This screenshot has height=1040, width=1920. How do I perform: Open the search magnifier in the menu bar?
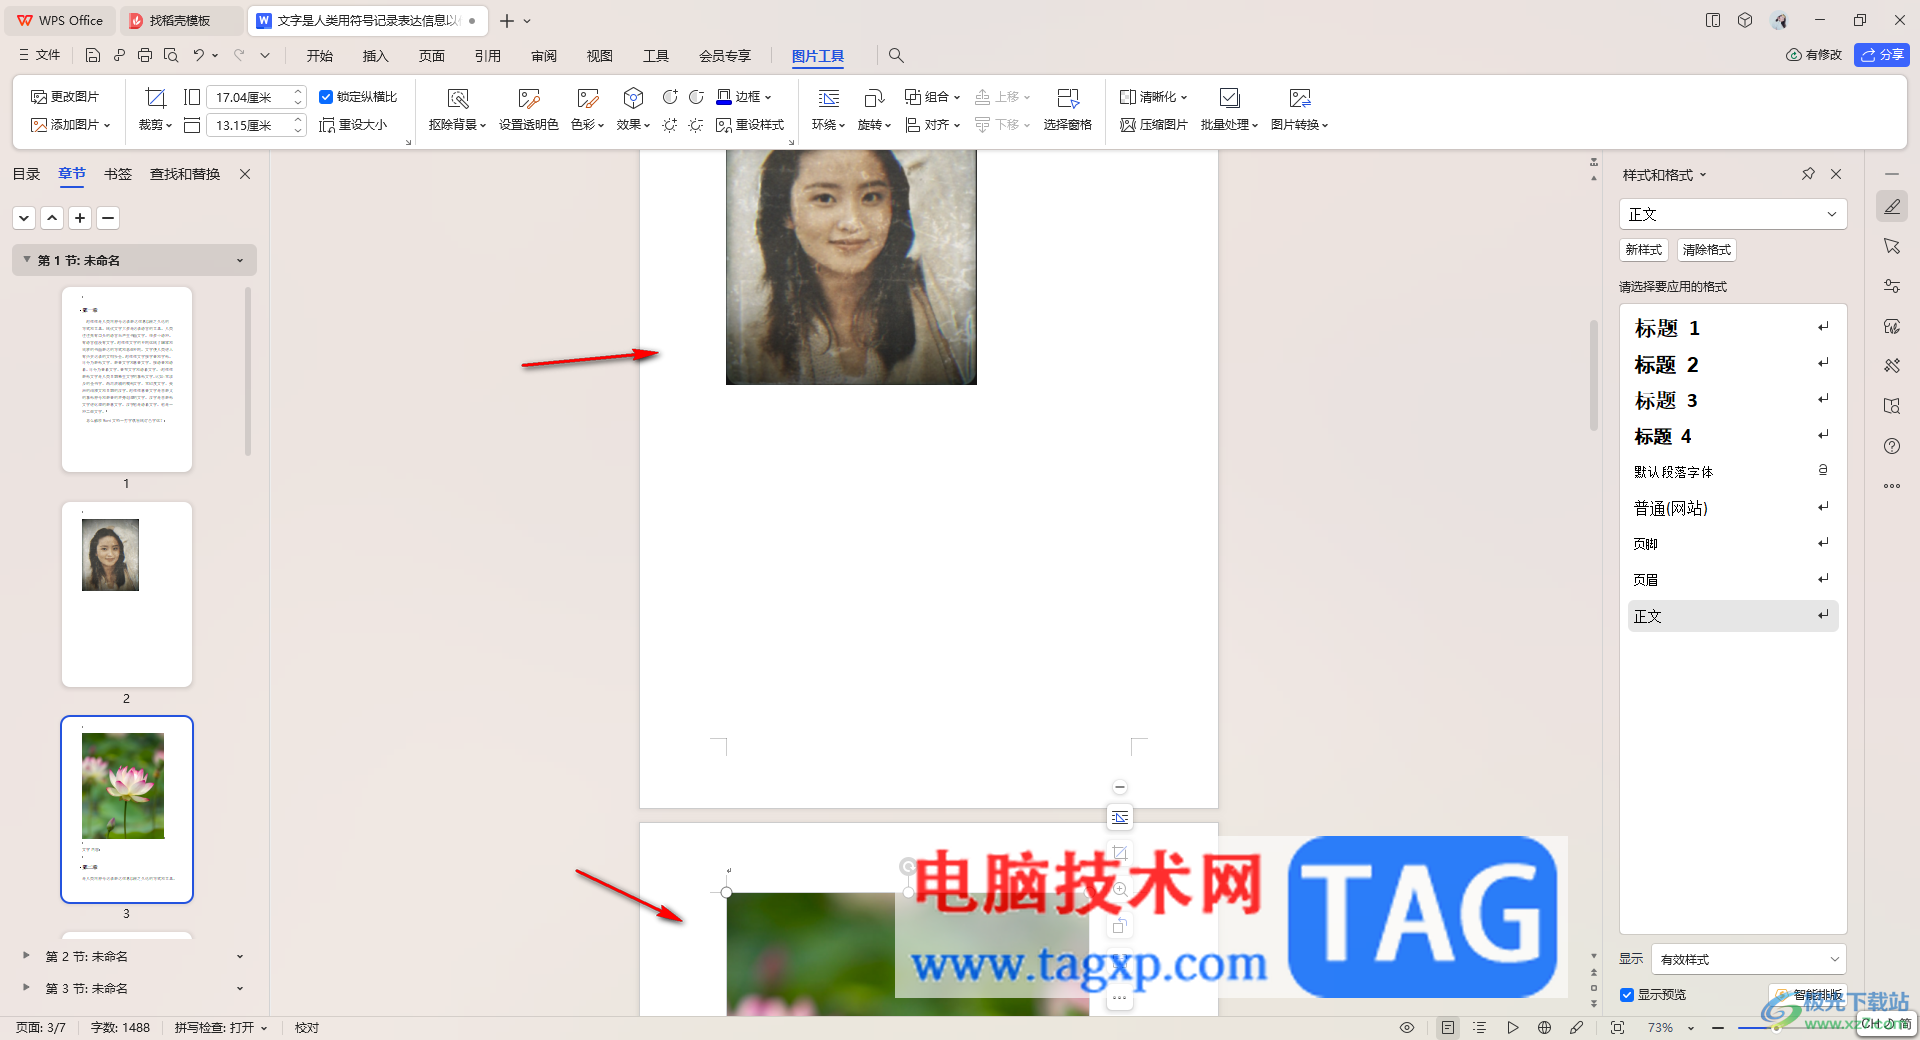pos(896,55)
